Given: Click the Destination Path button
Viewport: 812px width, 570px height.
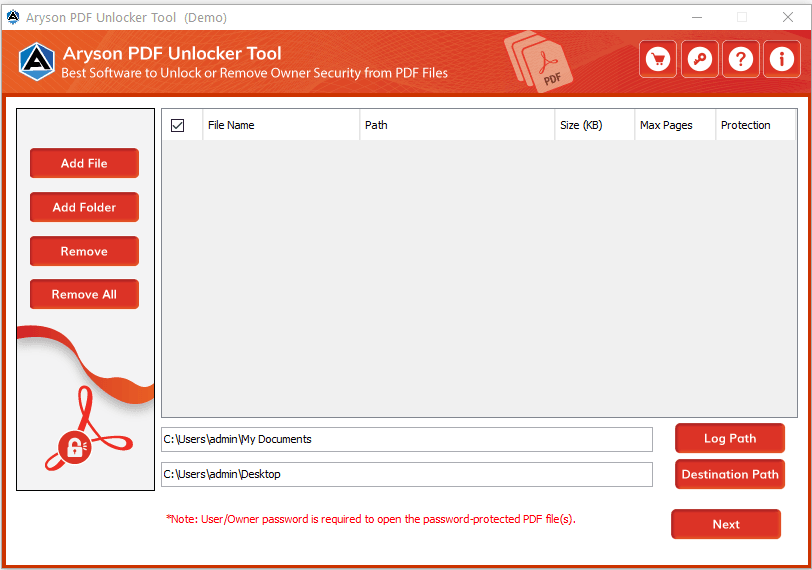Looking at the screenshot, I should point(730,474).
